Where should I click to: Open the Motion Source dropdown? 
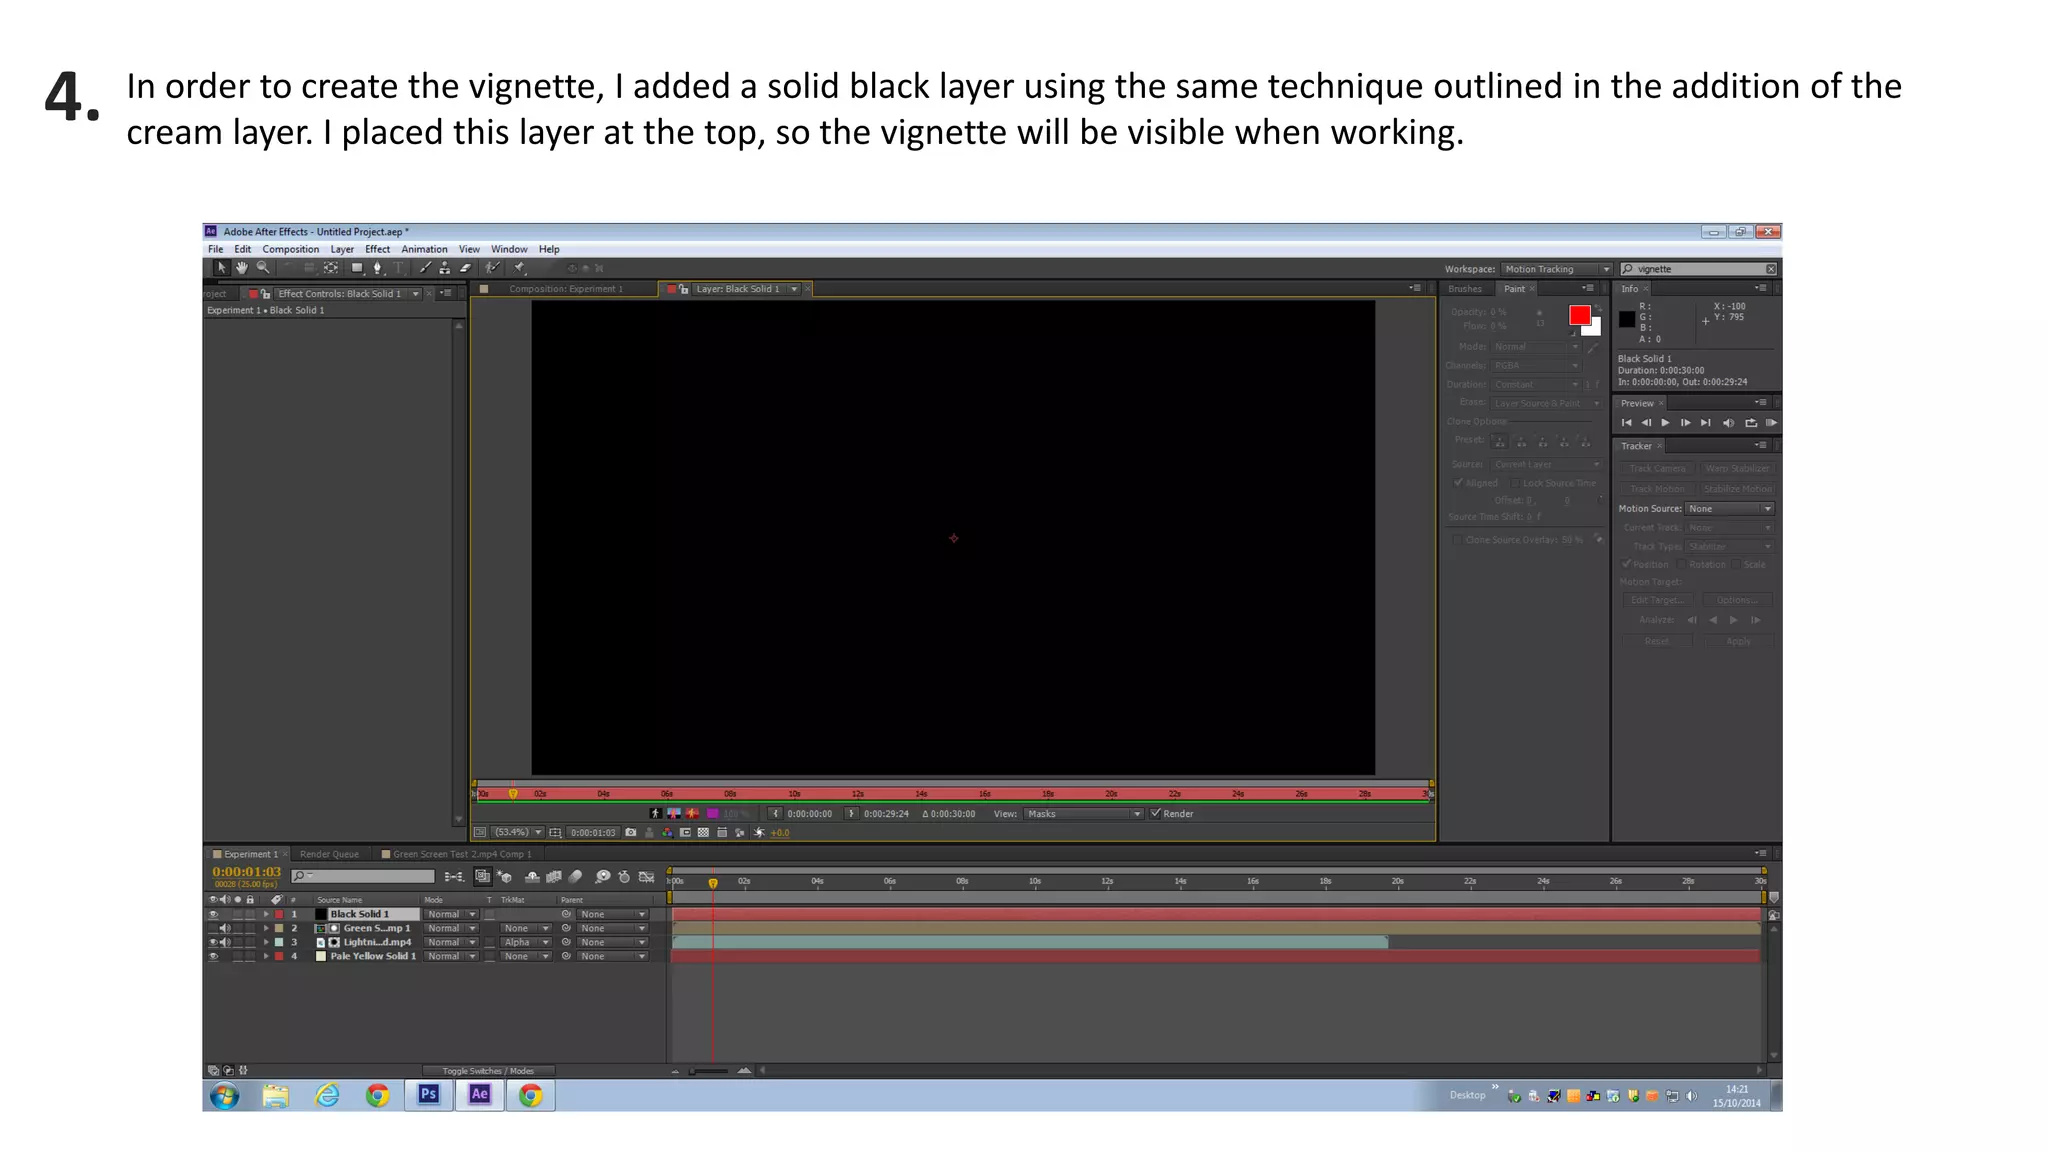click(x=1729, y=508)
